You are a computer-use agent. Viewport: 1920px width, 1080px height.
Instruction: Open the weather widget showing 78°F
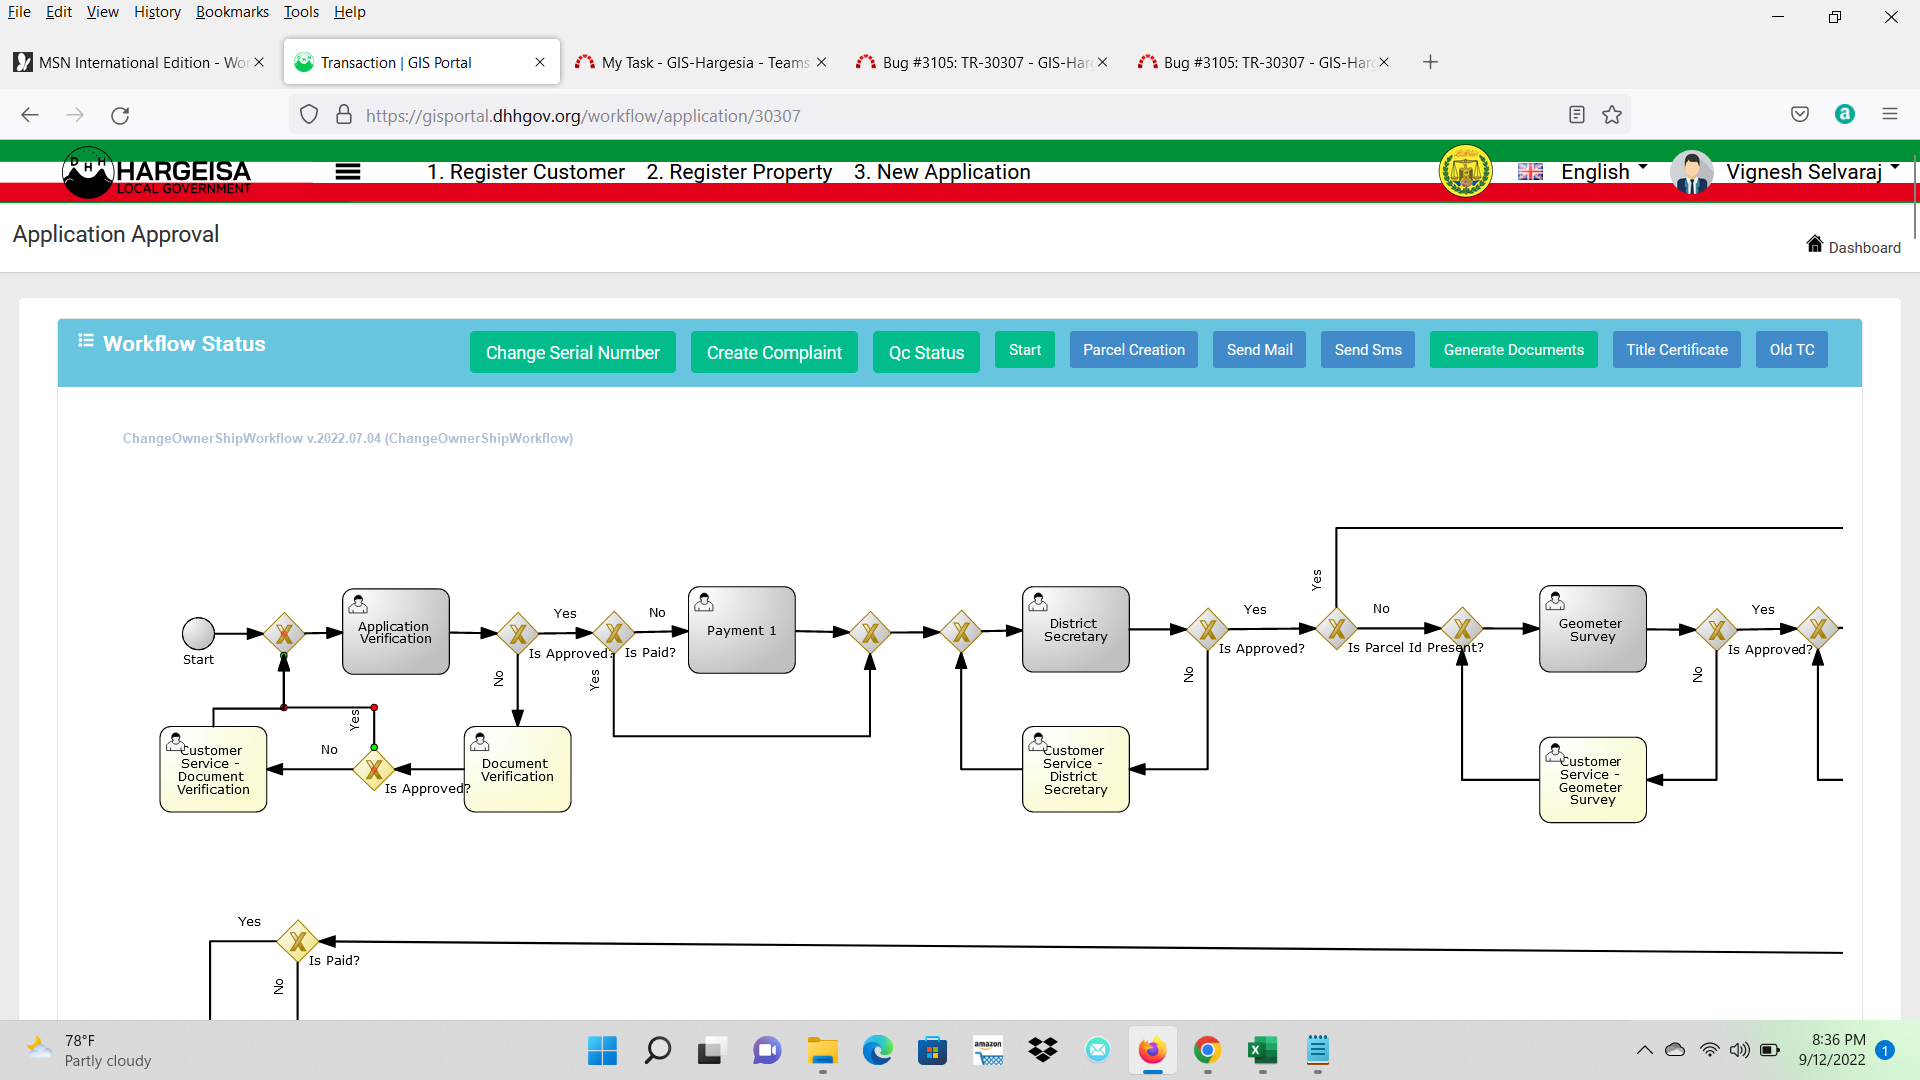(x=90, y=1050)
